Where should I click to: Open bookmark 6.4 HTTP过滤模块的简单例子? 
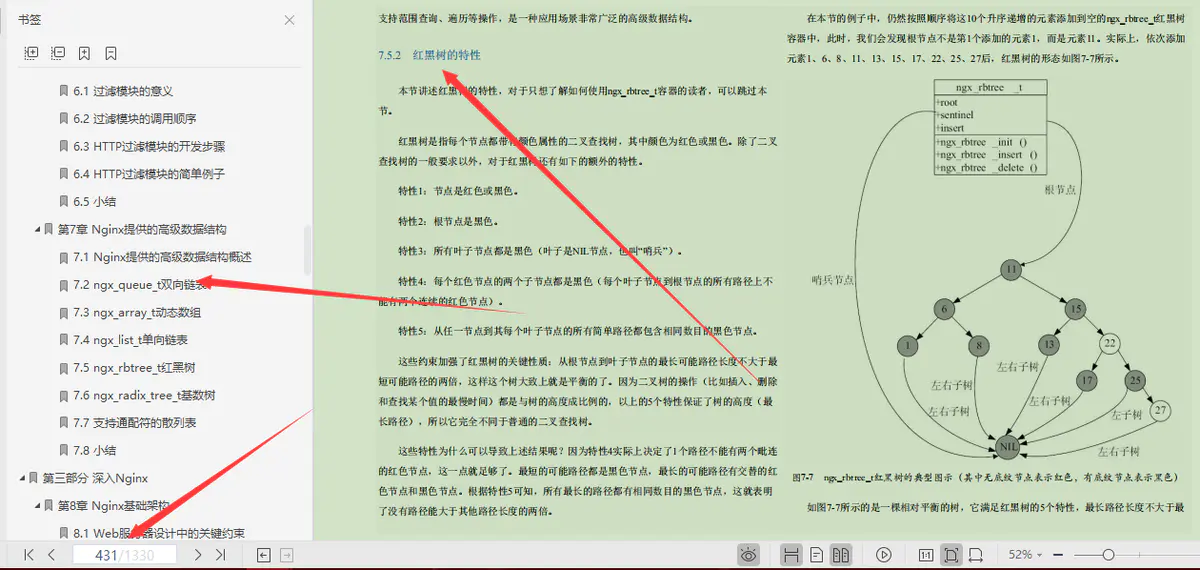pyautogui.click(x=149, y=174)
